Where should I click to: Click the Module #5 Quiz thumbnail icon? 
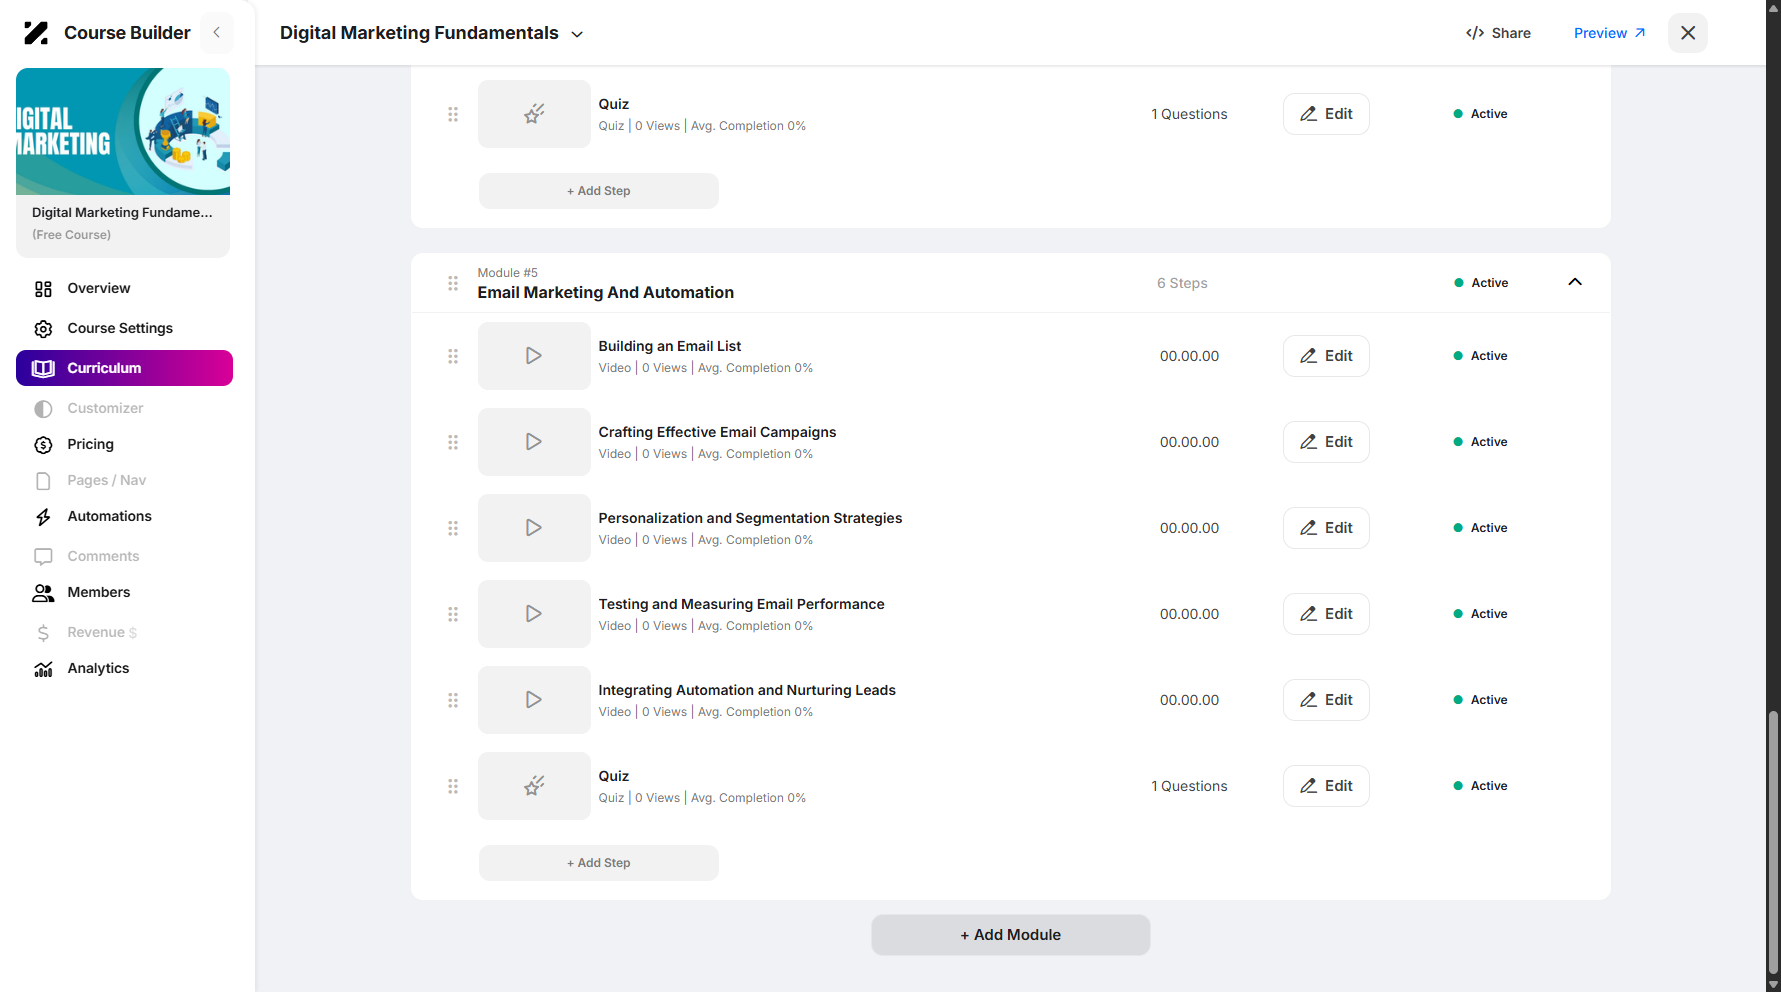534,786
